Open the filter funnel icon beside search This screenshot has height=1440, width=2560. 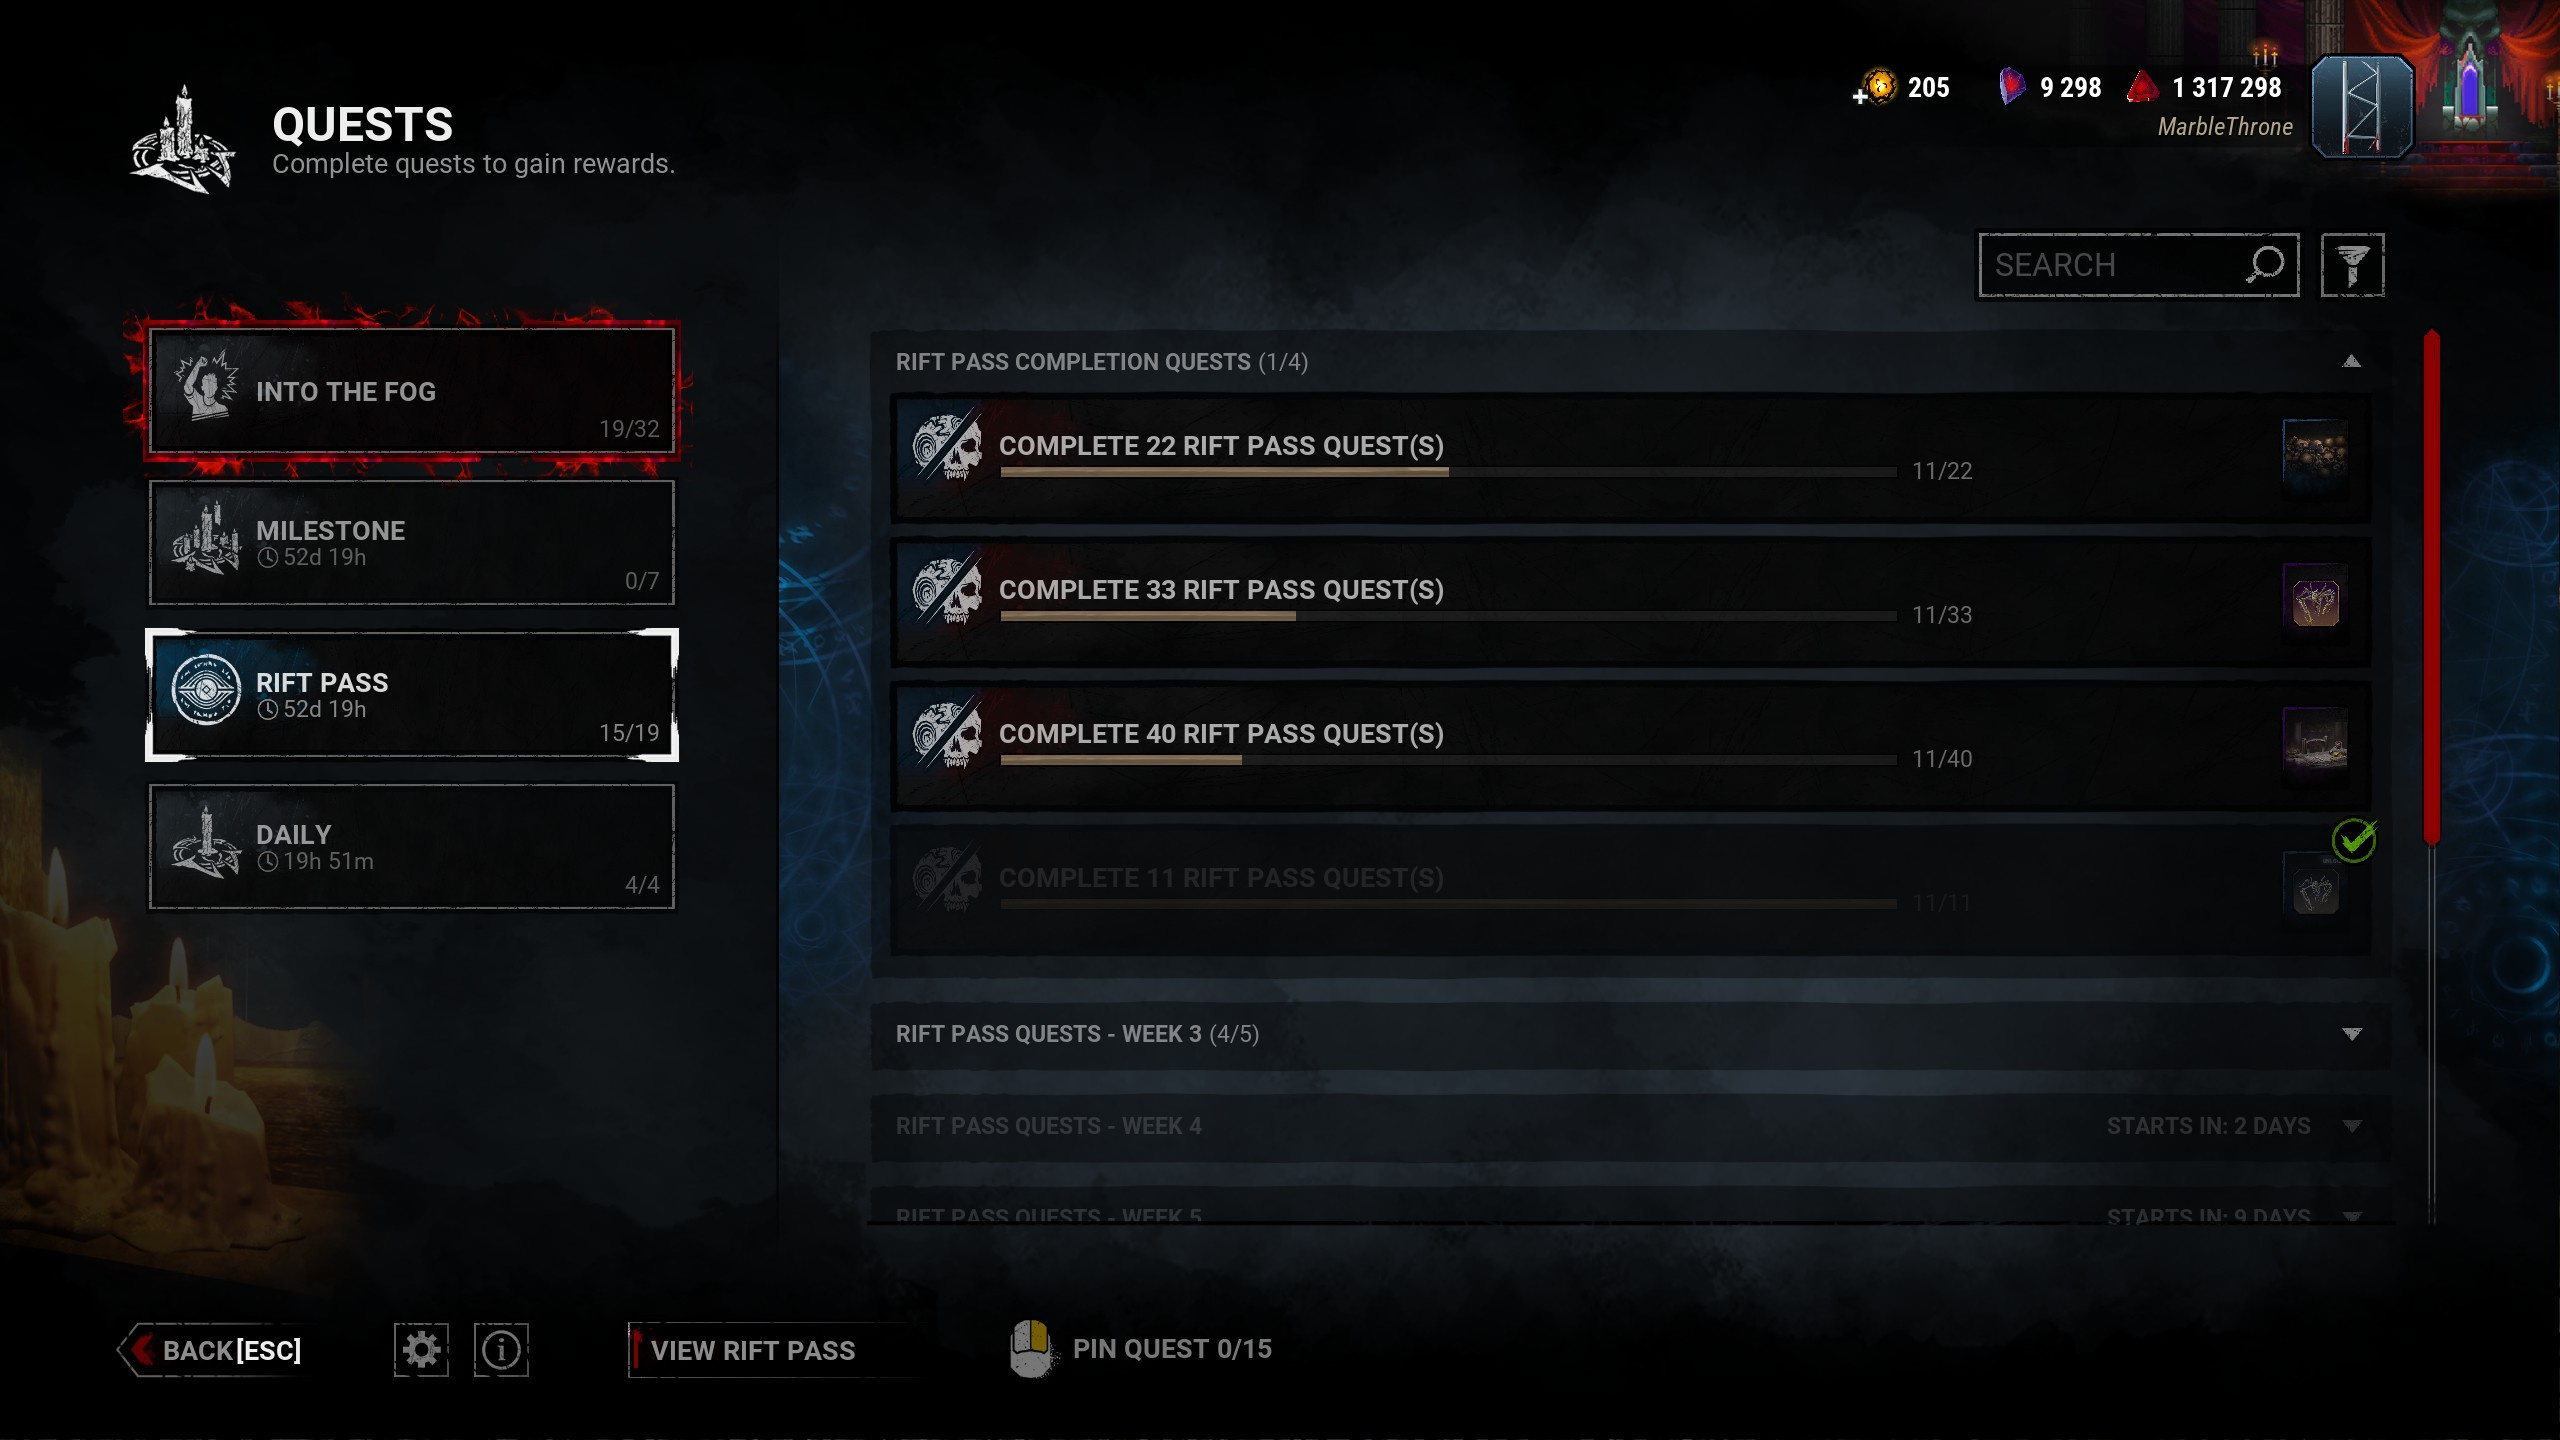click(2352, 265)
